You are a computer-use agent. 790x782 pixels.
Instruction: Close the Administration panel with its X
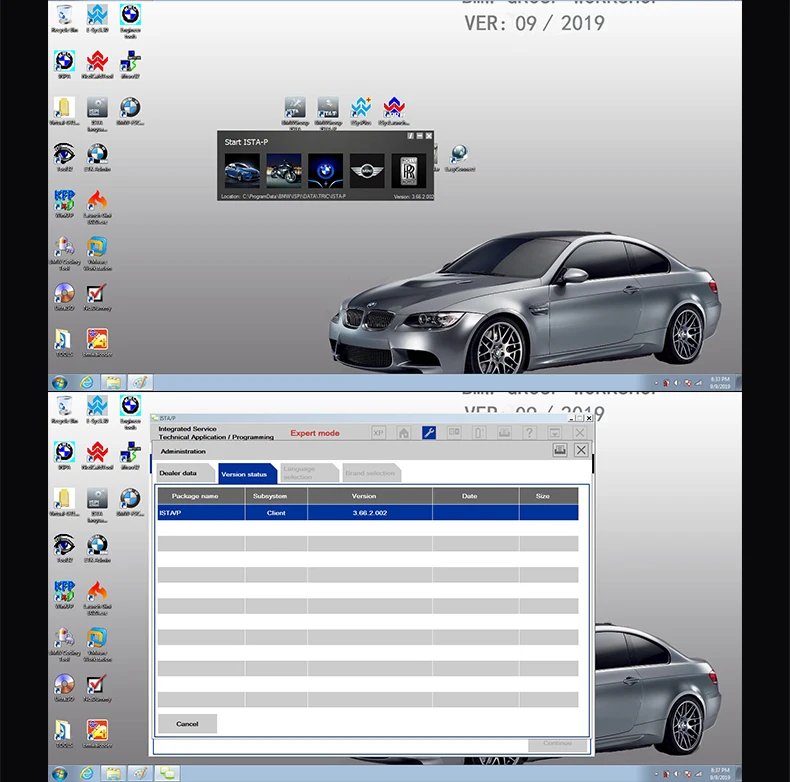tap(581, 450)
